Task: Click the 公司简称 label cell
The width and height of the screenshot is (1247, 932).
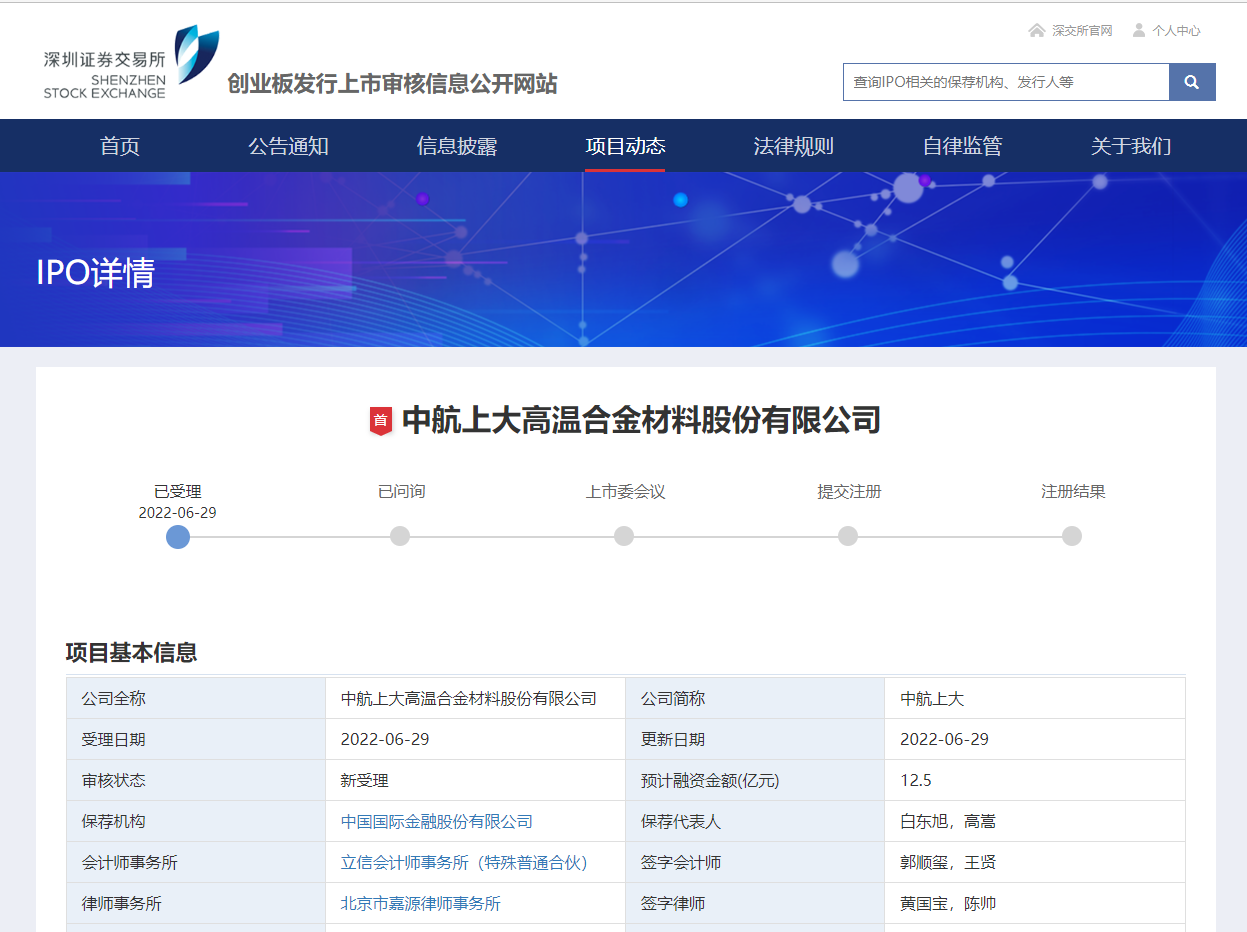Action: (x=755, y=699)
